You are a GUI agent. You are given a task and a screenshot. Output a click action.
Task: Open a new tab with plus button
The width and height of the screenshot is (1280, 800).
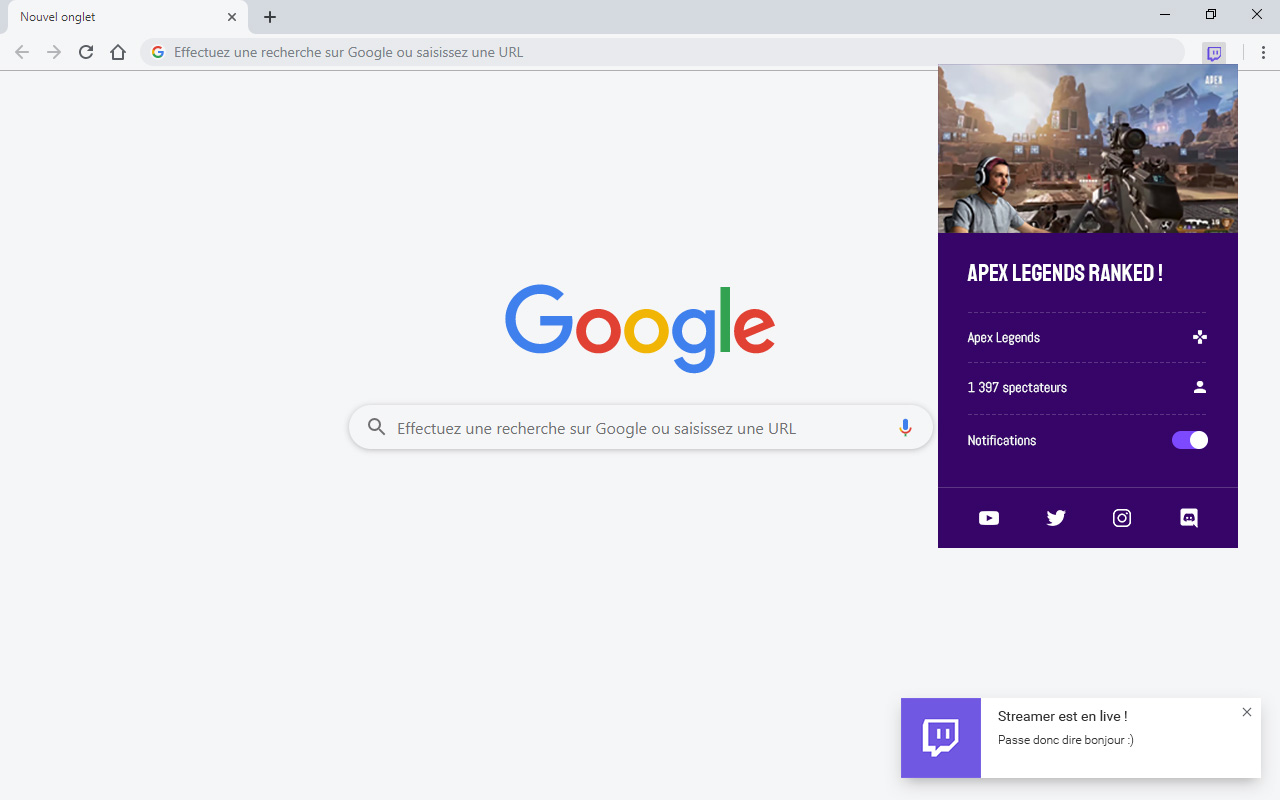pos(270,17)
